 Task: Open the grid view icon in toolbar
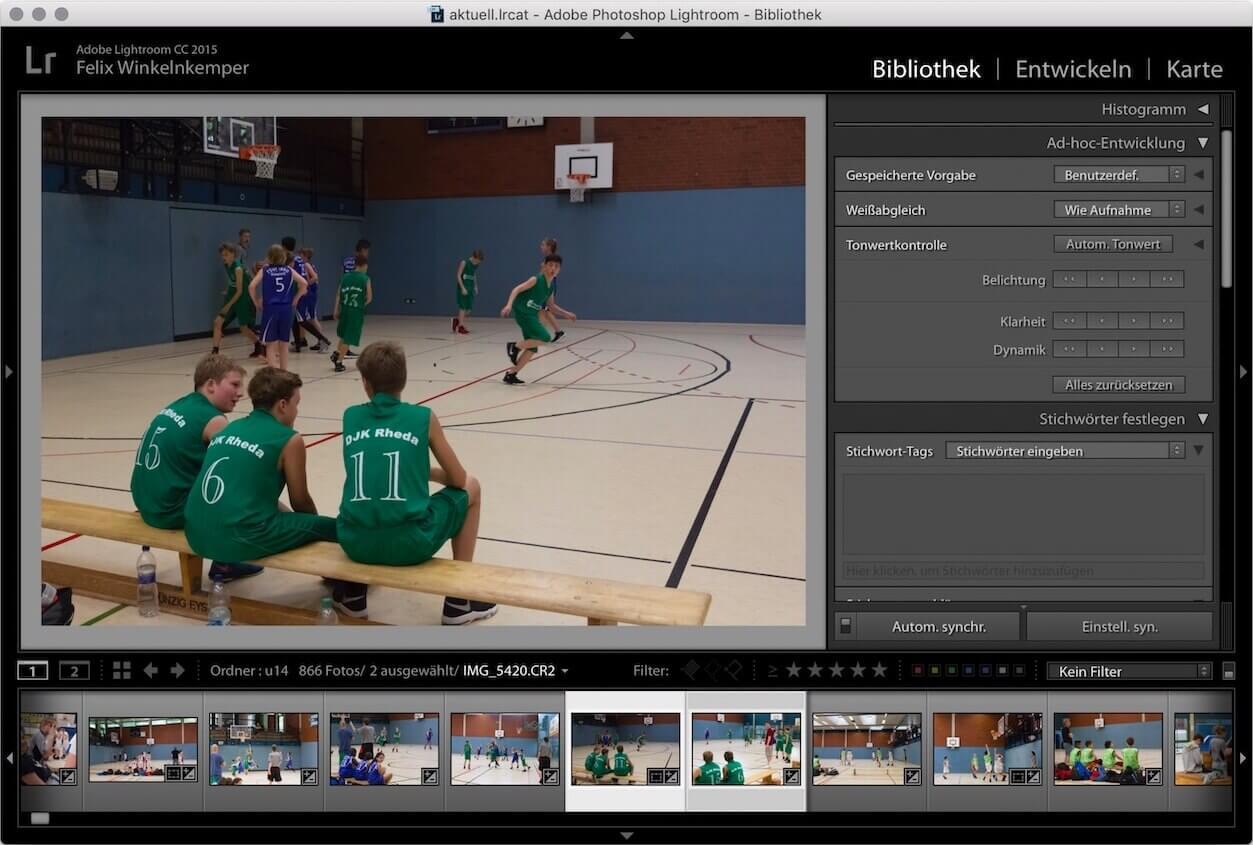coord(122,671)
